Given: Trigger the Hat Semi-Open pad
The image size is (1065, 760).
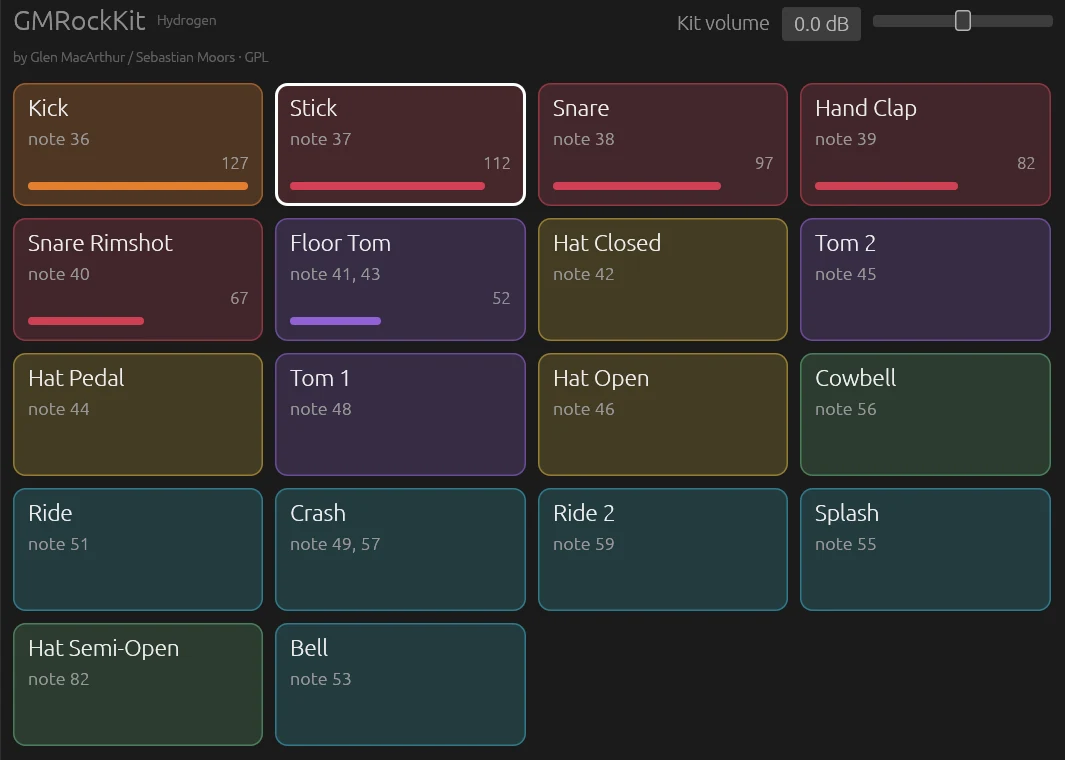Looking at the screenshot, I should pos(138,685).
